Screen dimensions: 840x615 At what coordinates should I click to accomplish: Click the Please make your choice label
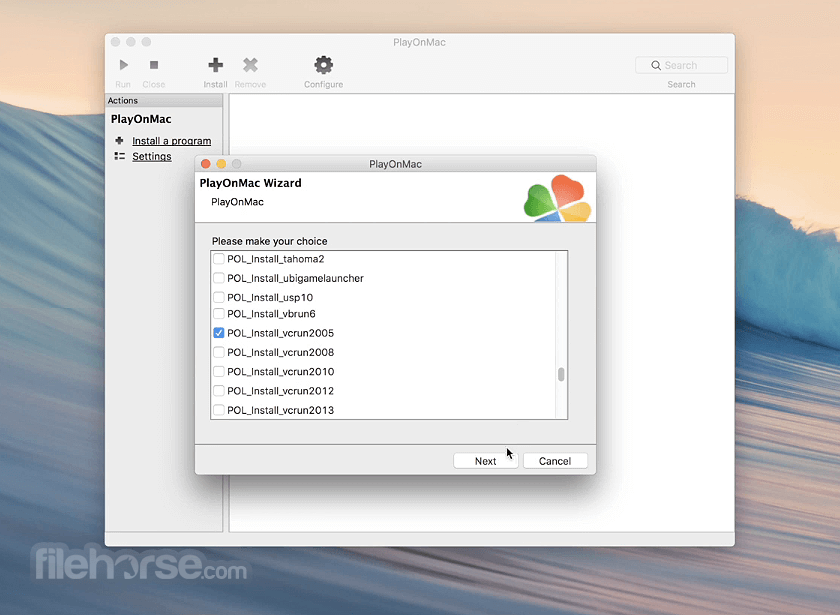(x=269, y=241)
